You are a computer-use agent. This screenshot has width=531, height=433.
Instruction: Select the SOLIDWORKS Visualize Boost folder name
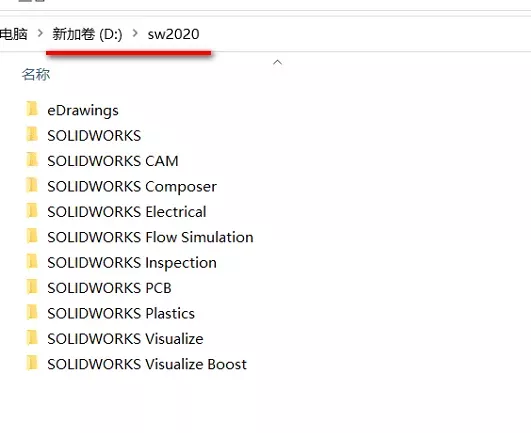pyautogui.click(x=147, y=364)
